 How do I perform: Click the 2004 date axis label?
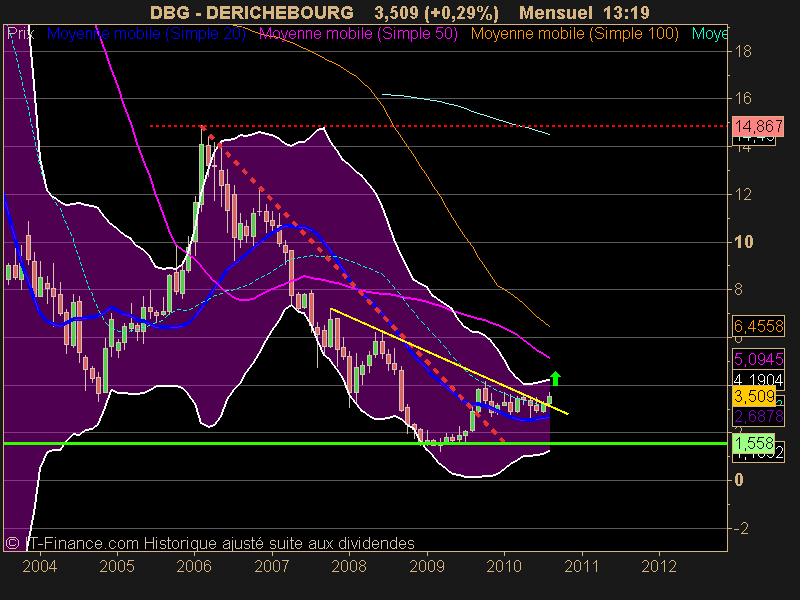click(39, 566)
